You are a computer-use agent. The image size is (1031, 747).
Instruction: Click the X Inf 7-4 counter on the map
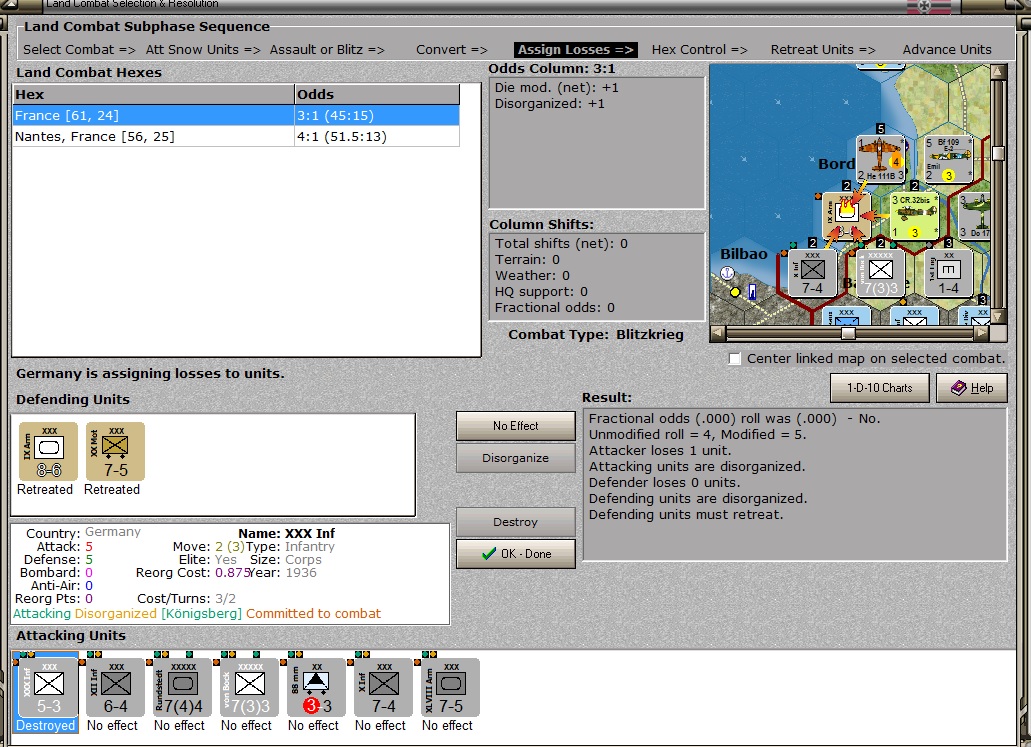pyautogui.click(x=813, y=273)
